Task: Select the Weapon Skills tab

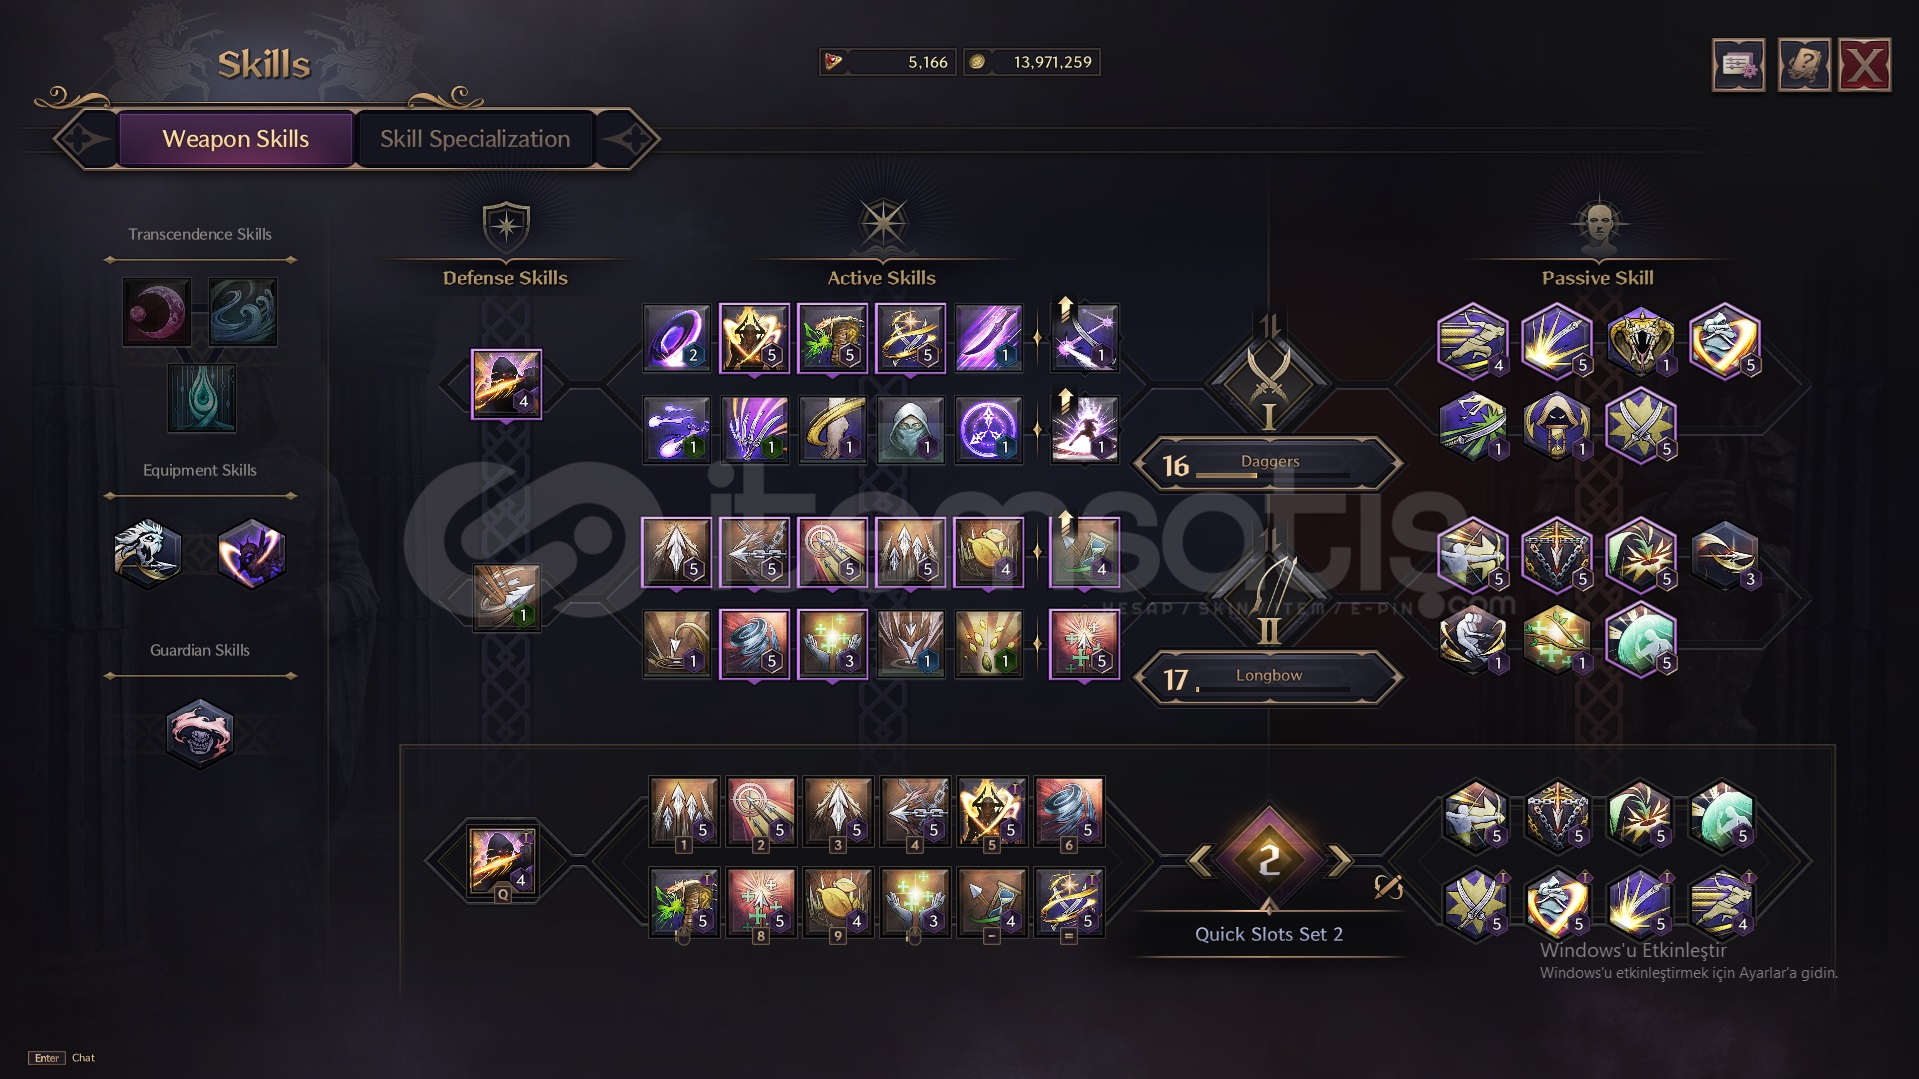Action: (x=236, y=139)
